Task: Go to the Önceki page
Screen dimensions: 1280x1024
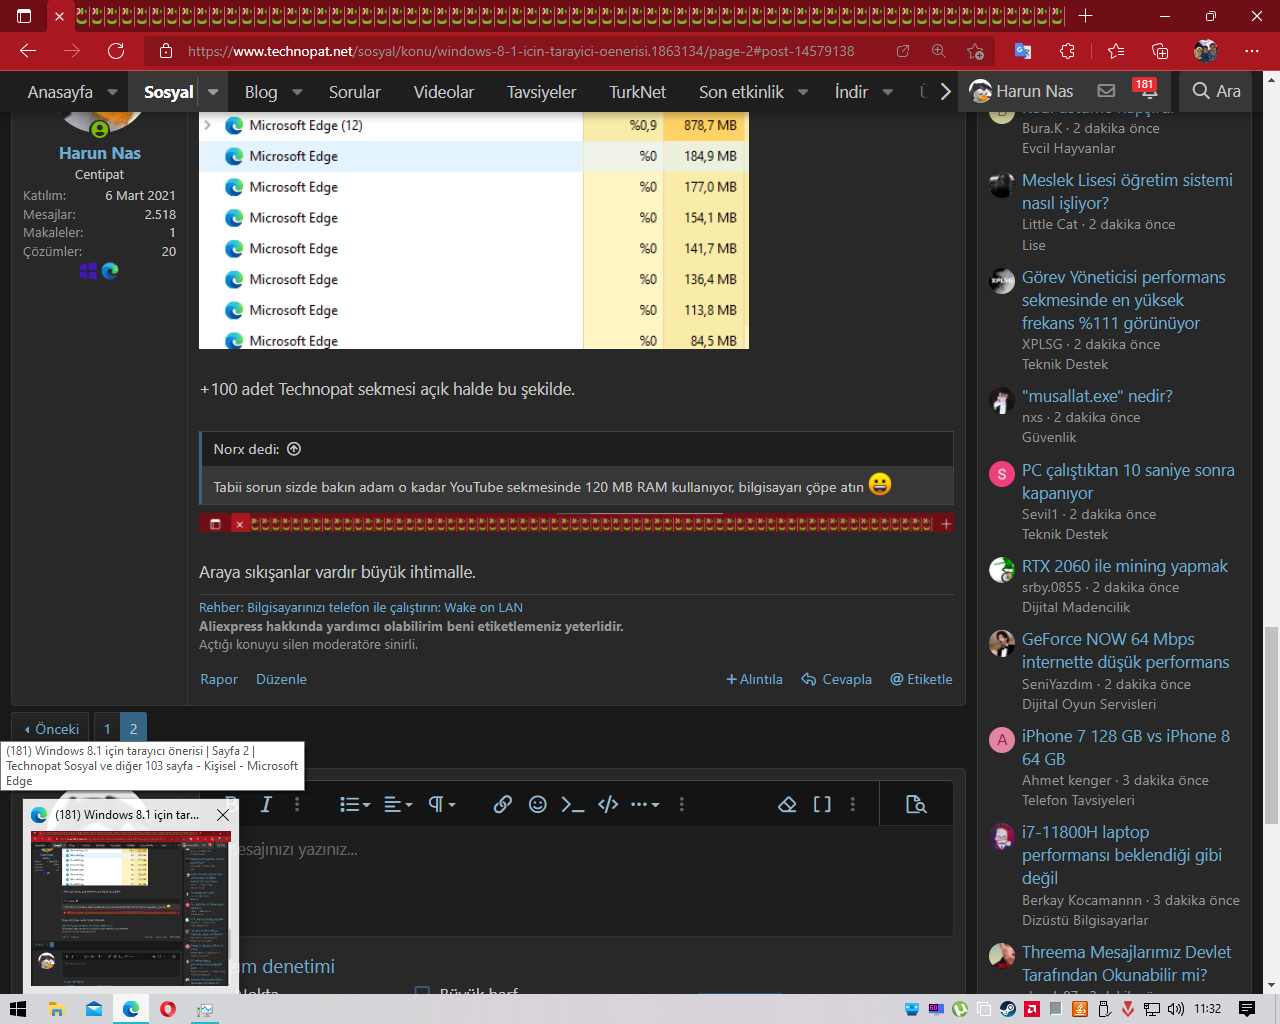Action: [x=51, y=729]
